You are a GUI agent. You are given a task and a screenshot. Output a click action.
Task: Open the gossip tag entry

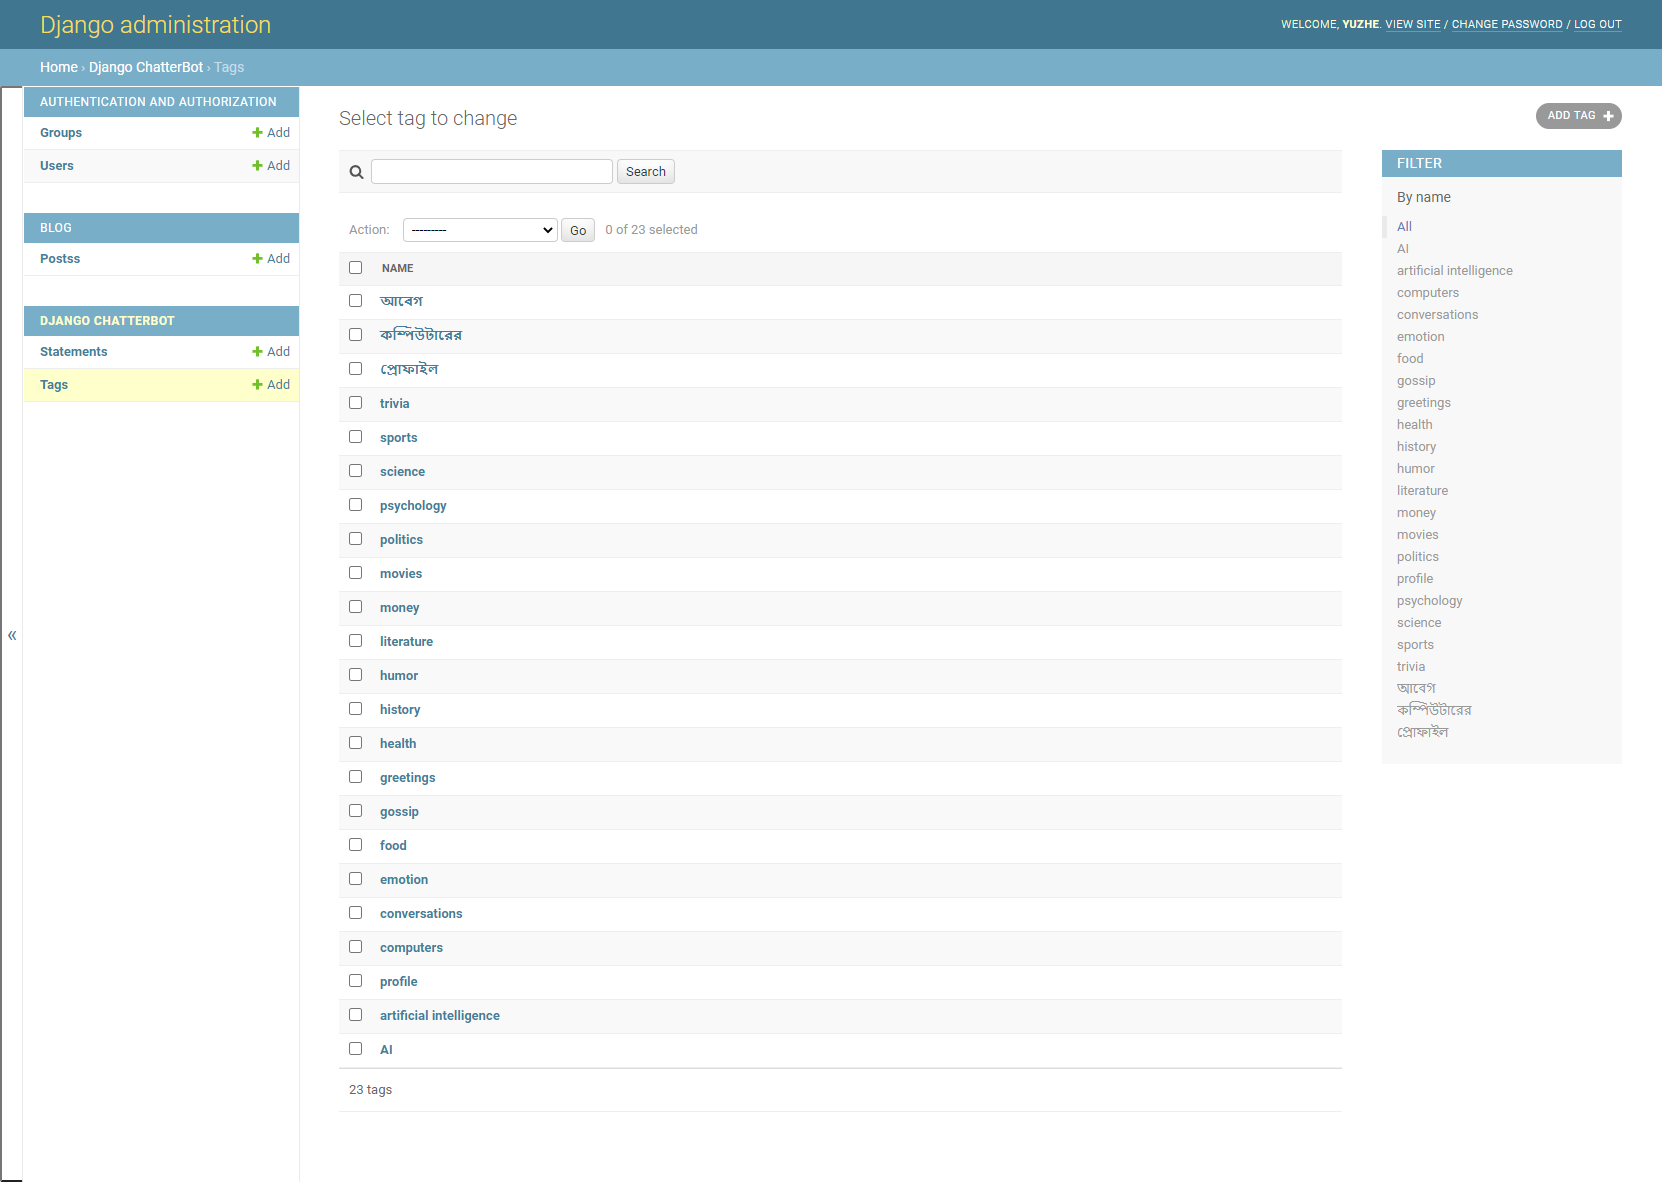(399, 812)
